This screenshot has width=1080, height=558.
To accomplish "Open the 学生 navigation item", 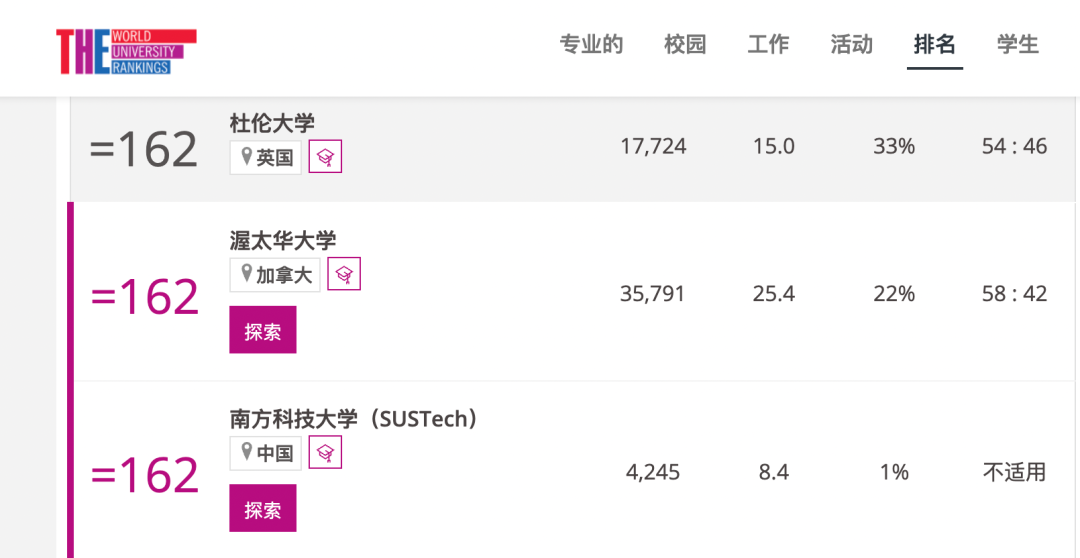I will pyautogui.click(x=1018, y=45).
